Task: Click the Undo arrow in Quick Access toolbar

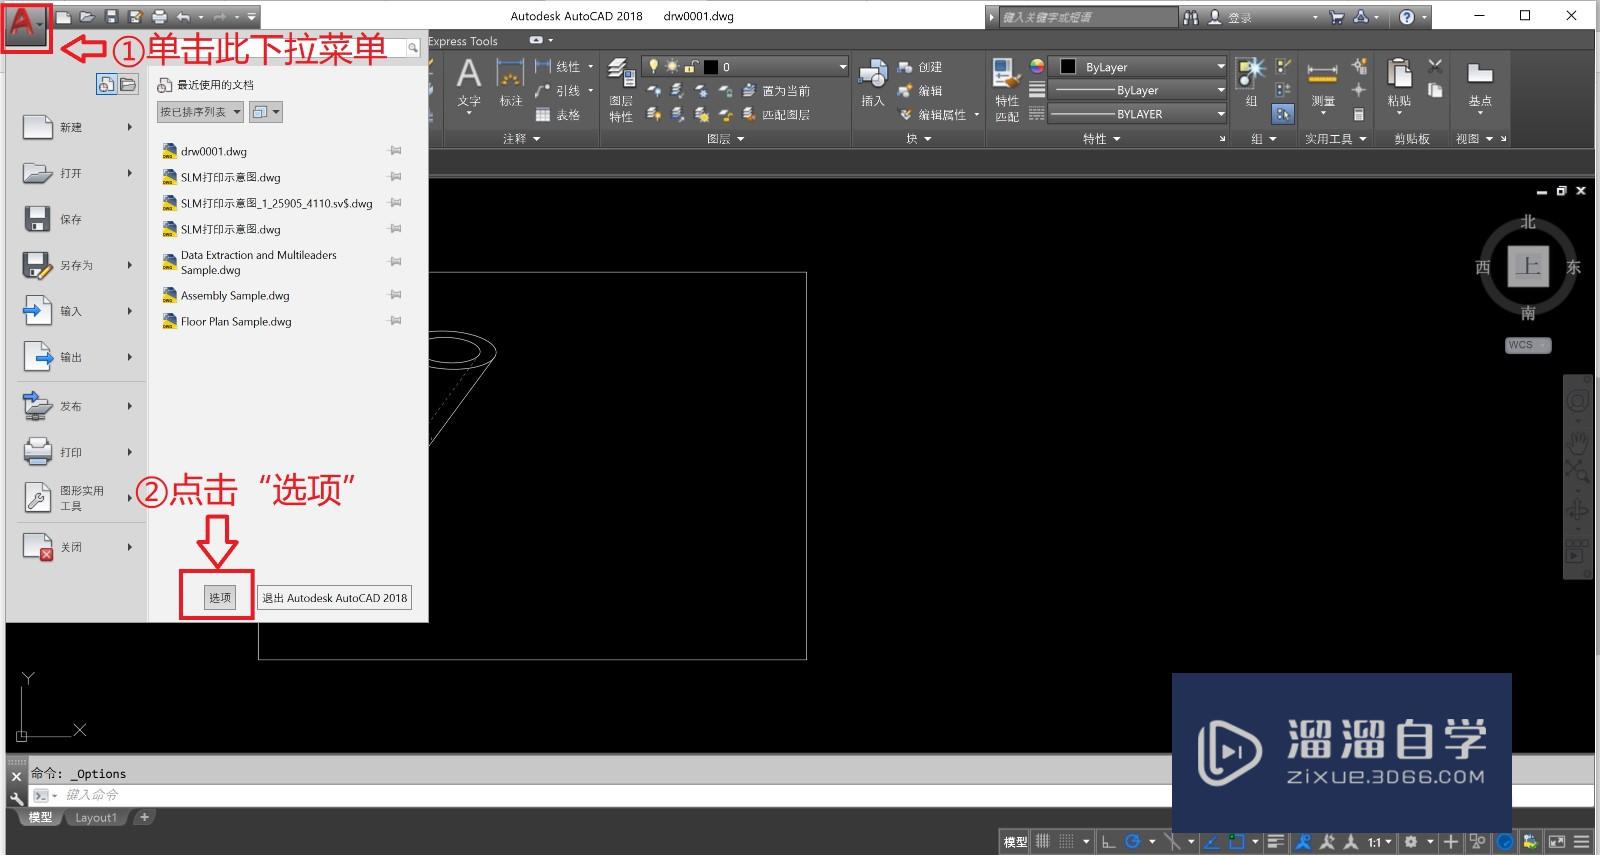Action: coord(183,17)
